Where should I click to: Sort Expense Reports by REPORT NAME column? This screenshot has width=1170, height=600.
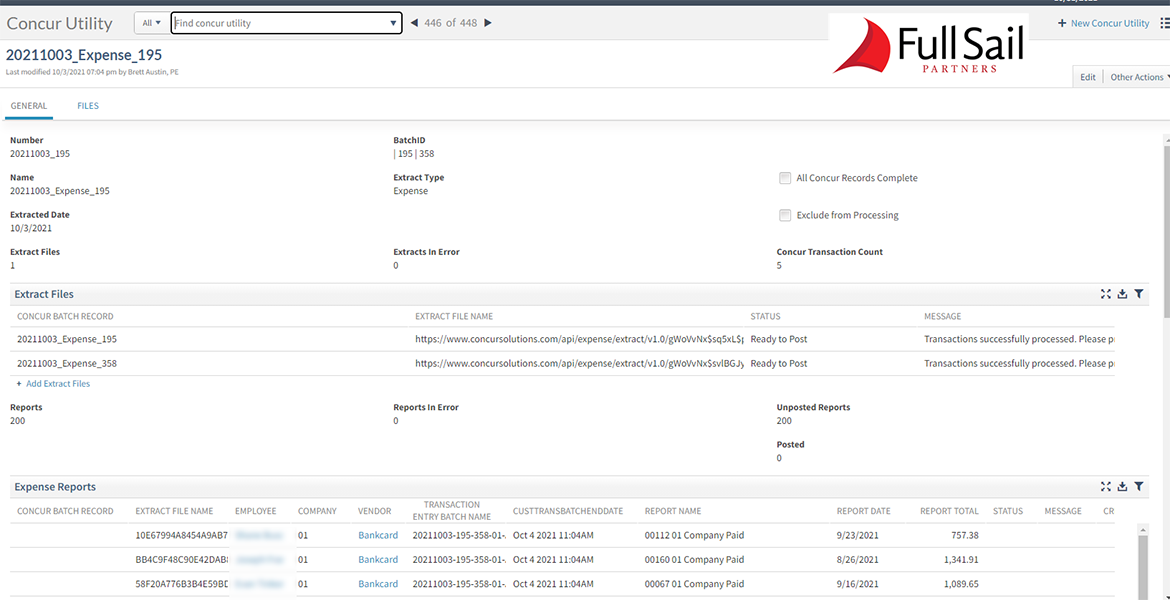[x=673, y=511]
